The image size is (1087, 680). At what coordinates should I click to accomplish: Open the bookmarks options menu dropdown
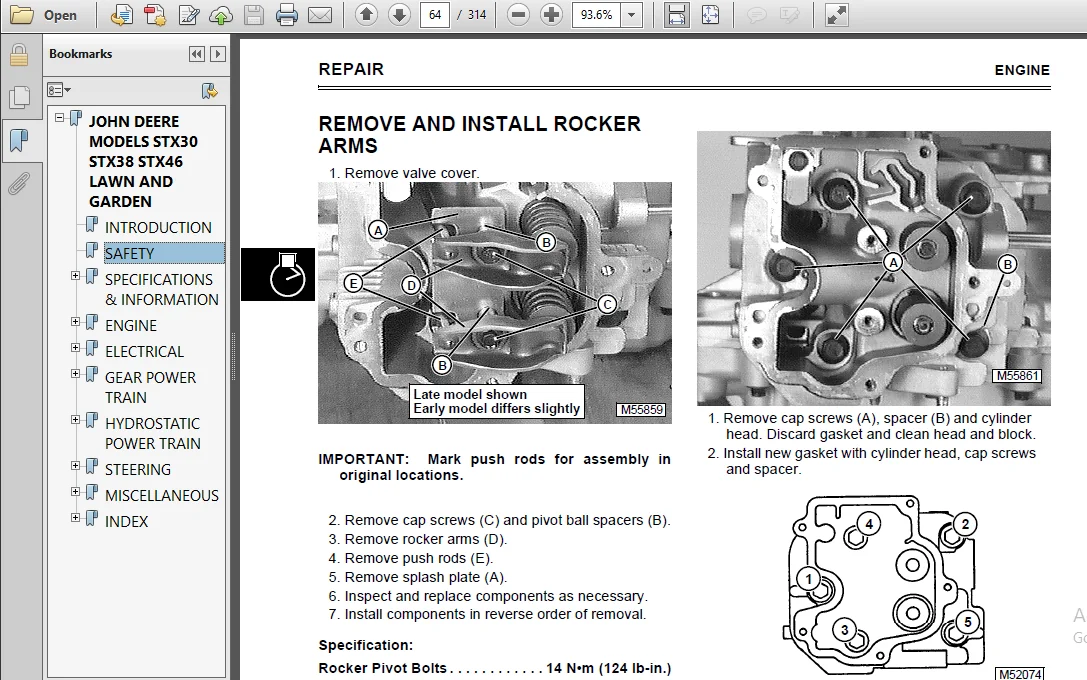pyautogui.click(x=59, y=90)
